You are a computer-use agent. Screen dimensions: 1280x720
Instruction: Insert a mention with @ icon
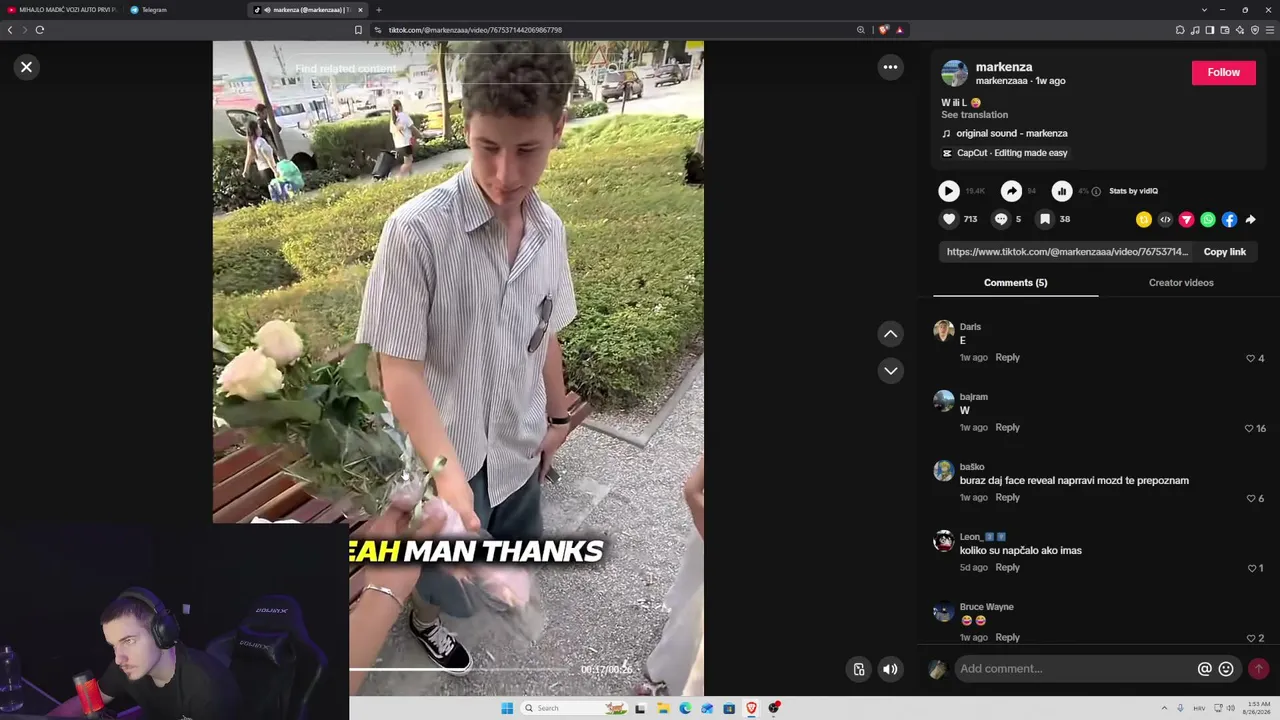[x=1205, y=669]
